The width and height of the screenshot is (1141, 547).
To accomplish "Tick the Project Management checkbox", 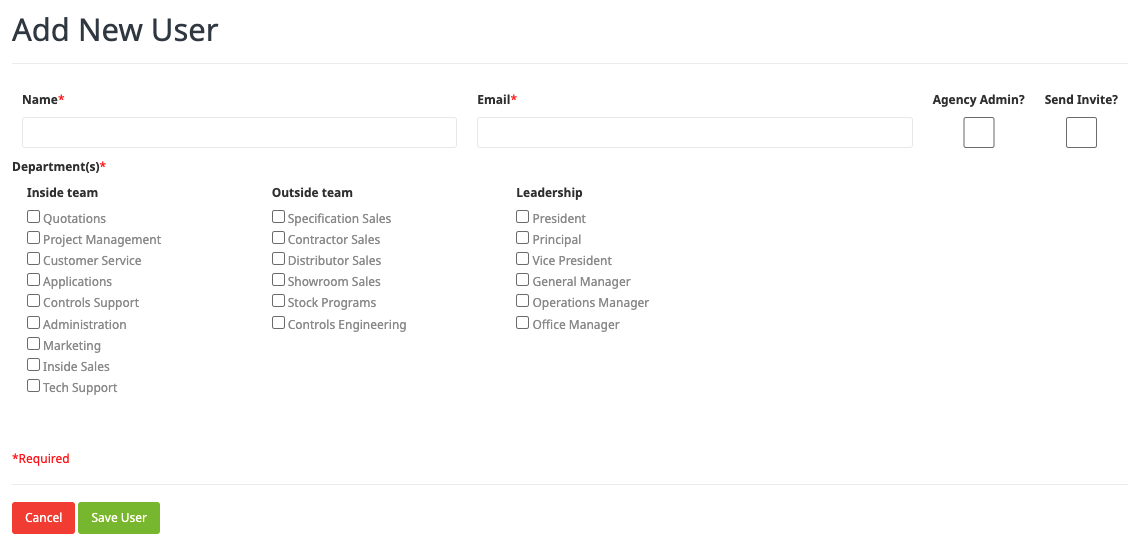I will pyautogui.click(x=33, y=238).
